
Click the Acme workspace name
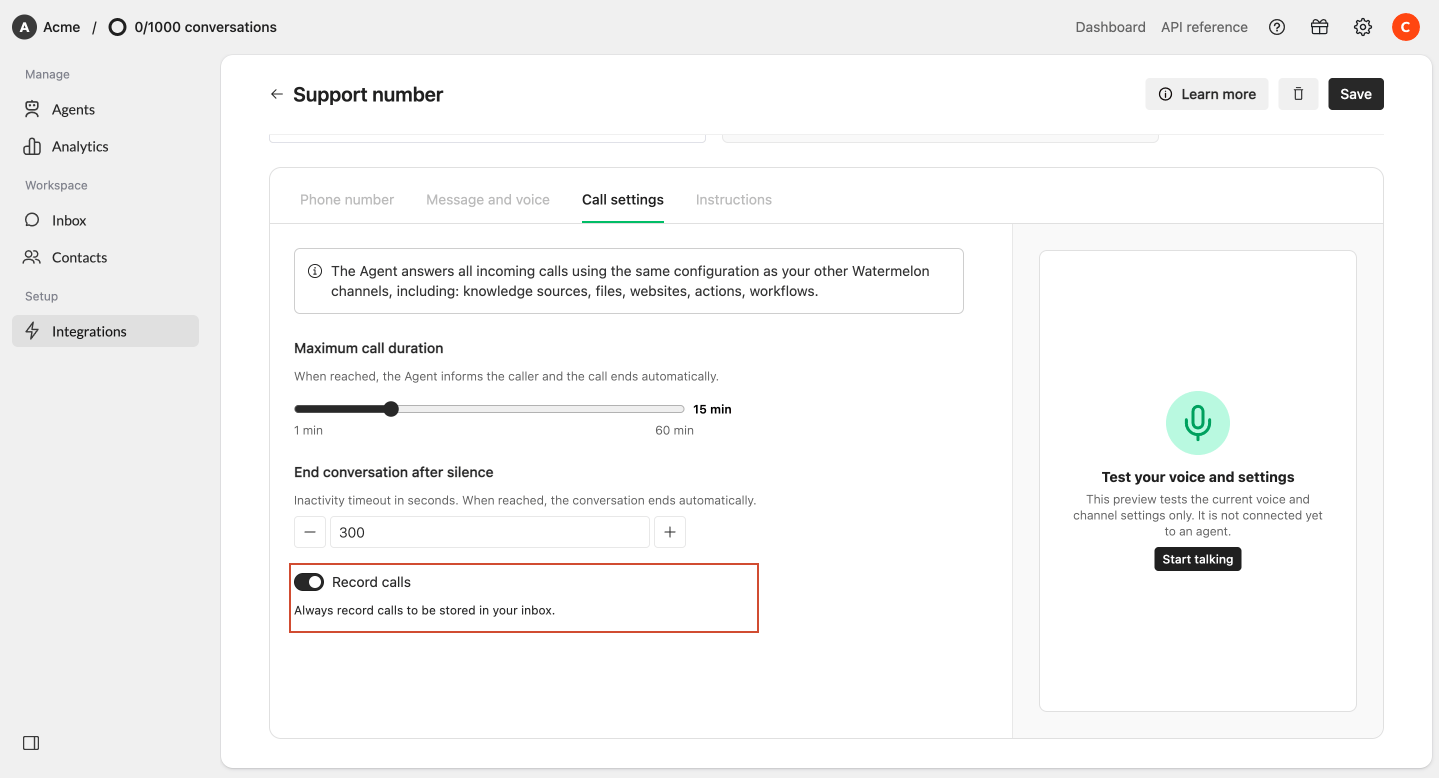(62, 27)
